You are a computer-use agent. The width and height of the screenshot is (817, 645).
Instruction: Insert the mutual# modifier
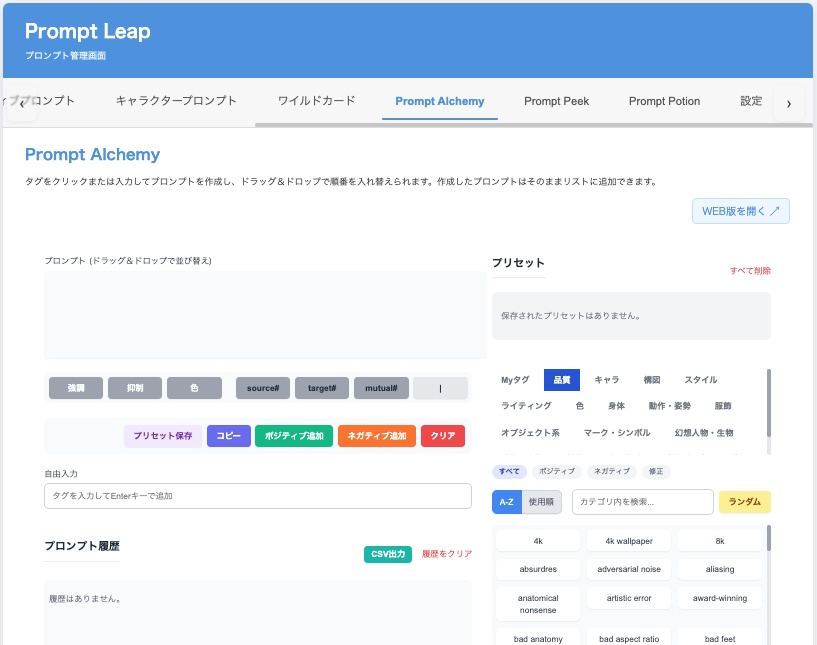click(381, 388)
